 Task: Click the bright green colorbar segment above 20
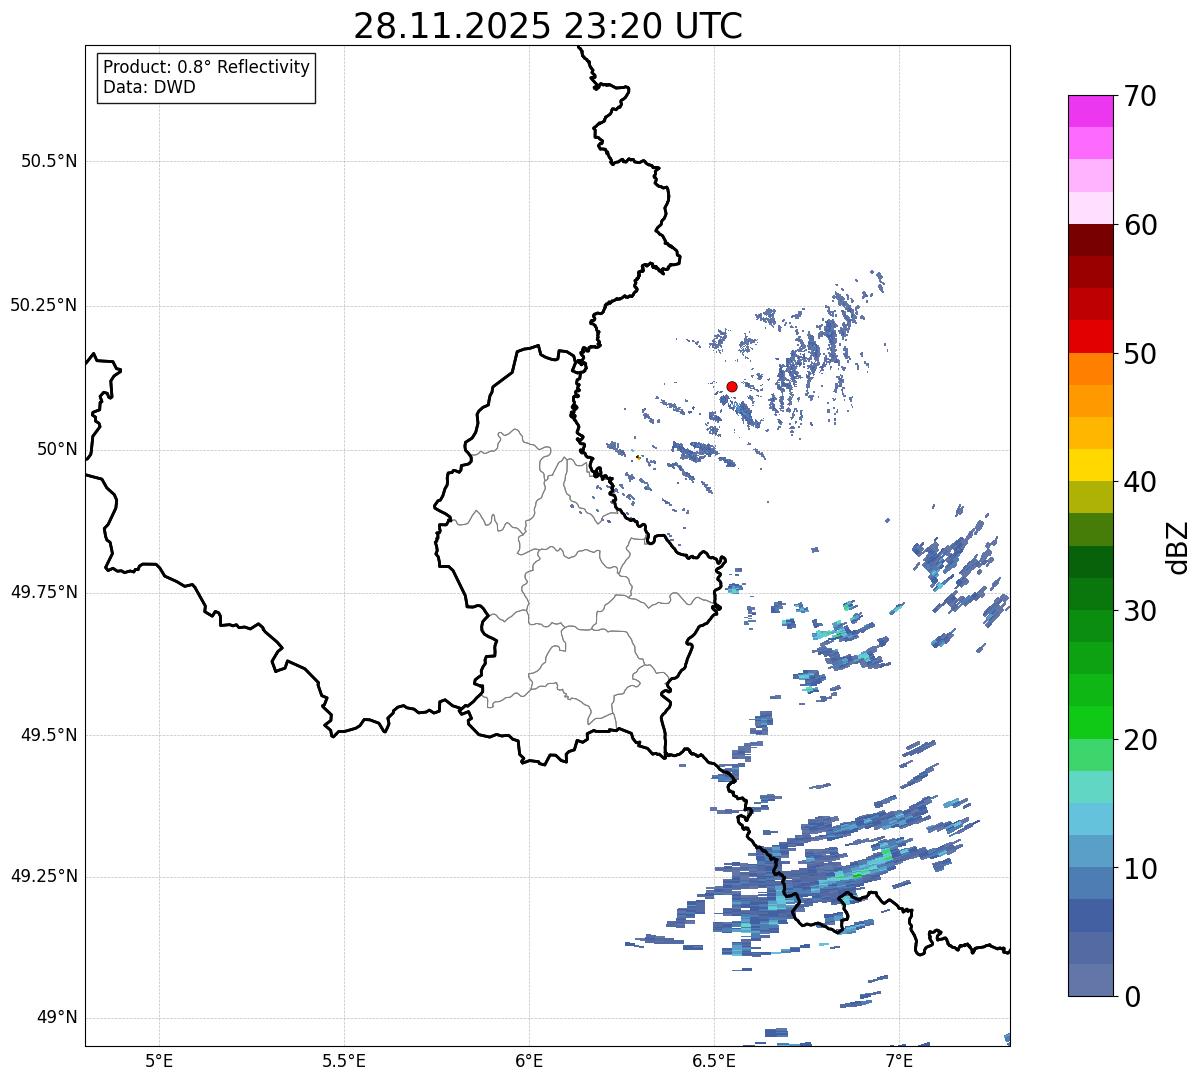point(1090,723)
